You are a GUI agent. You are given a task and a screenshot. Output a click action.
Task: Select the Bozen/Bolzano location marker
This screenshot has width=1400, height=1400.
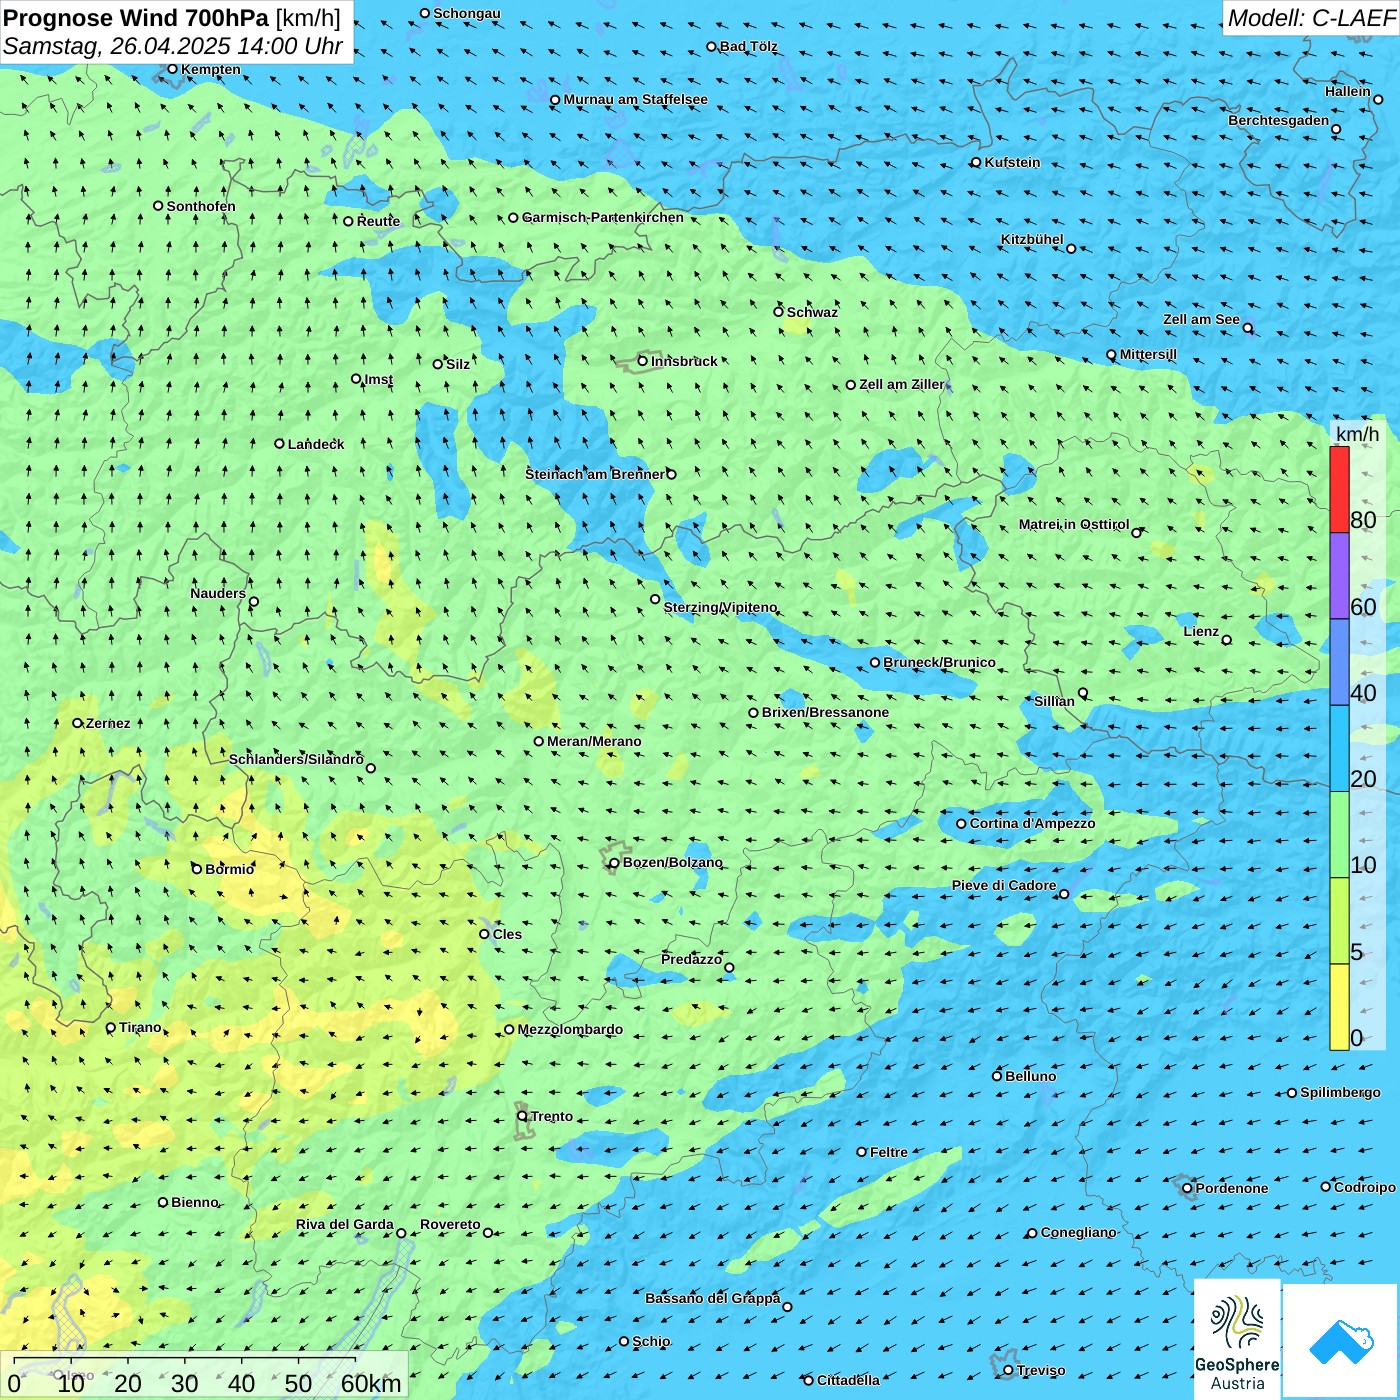point(614,863)
